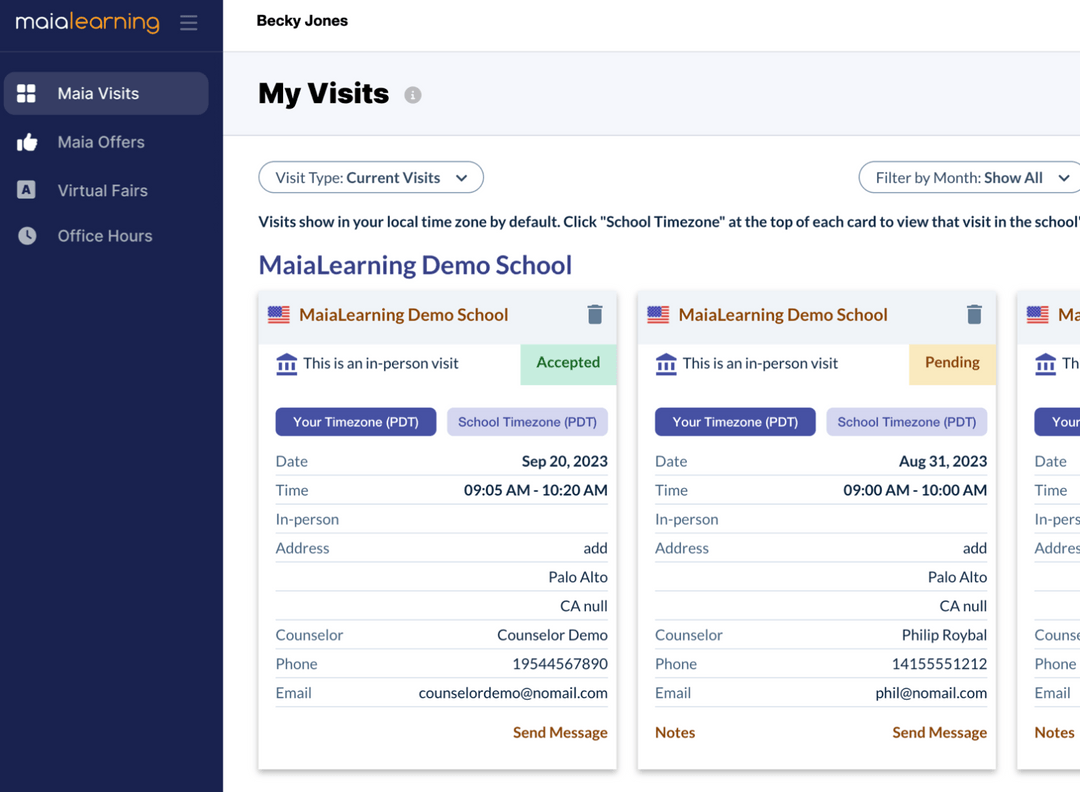Toggle School Timezone on the accepted visit
This screenshot has width=1080, height=792.
(527, 421)
